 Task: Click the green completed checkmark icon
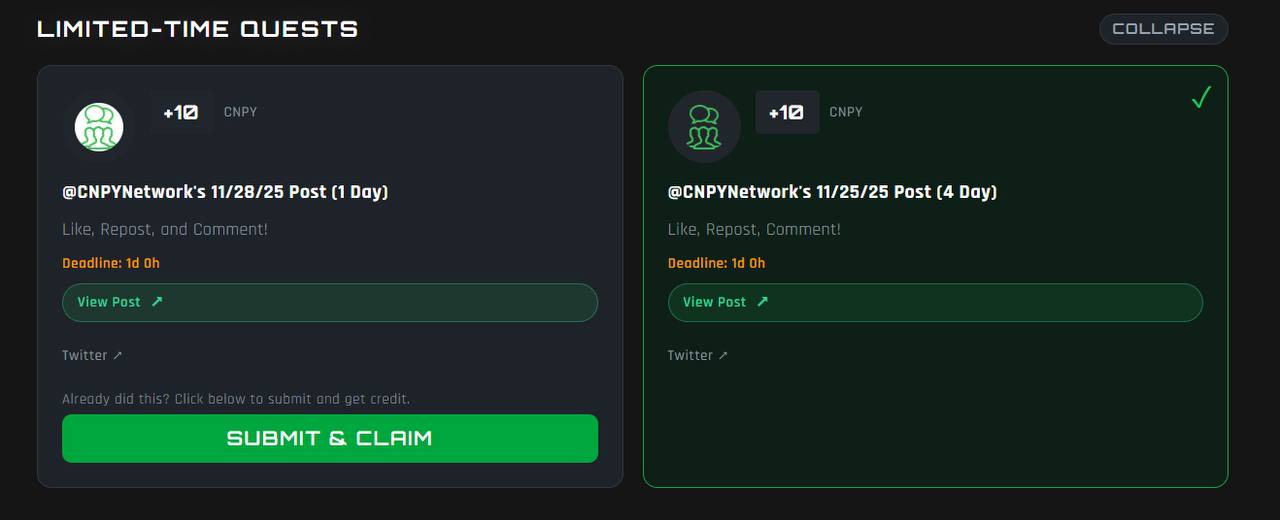(1201, 98)
